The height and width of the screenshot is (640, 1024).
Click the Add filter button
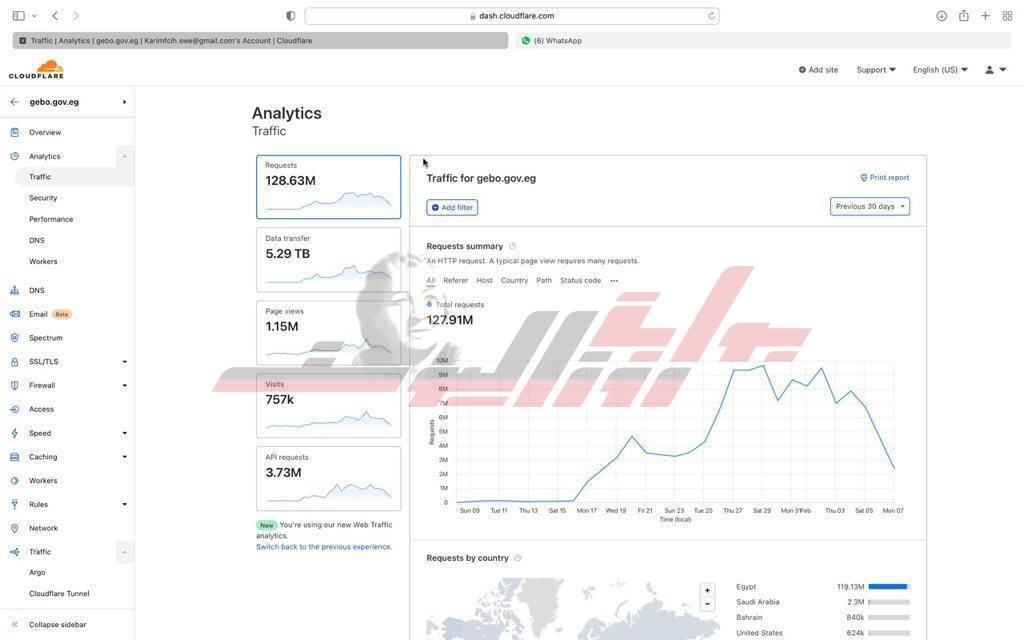(452, 207)
